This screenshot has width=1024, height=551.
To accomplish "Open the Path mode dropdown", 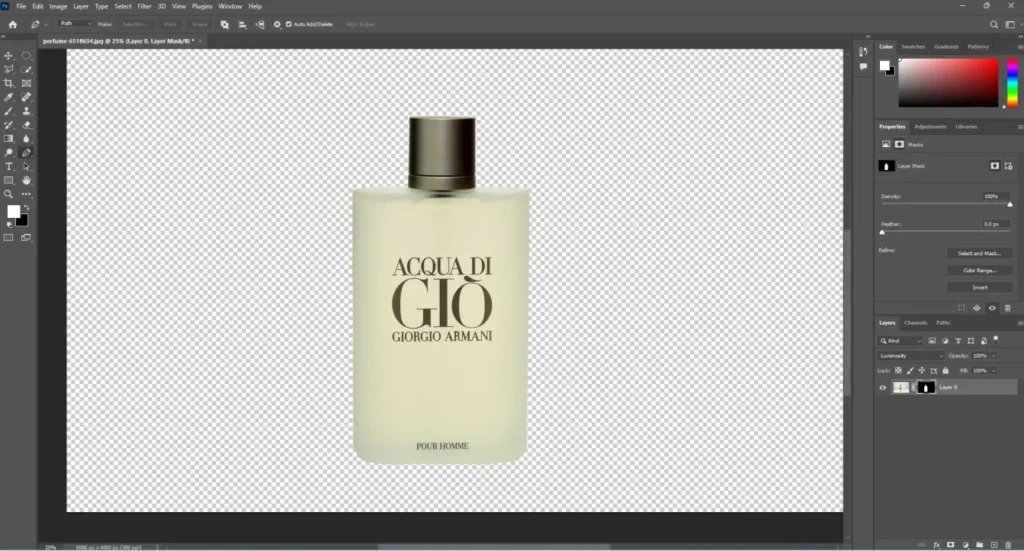I will 75,24.
